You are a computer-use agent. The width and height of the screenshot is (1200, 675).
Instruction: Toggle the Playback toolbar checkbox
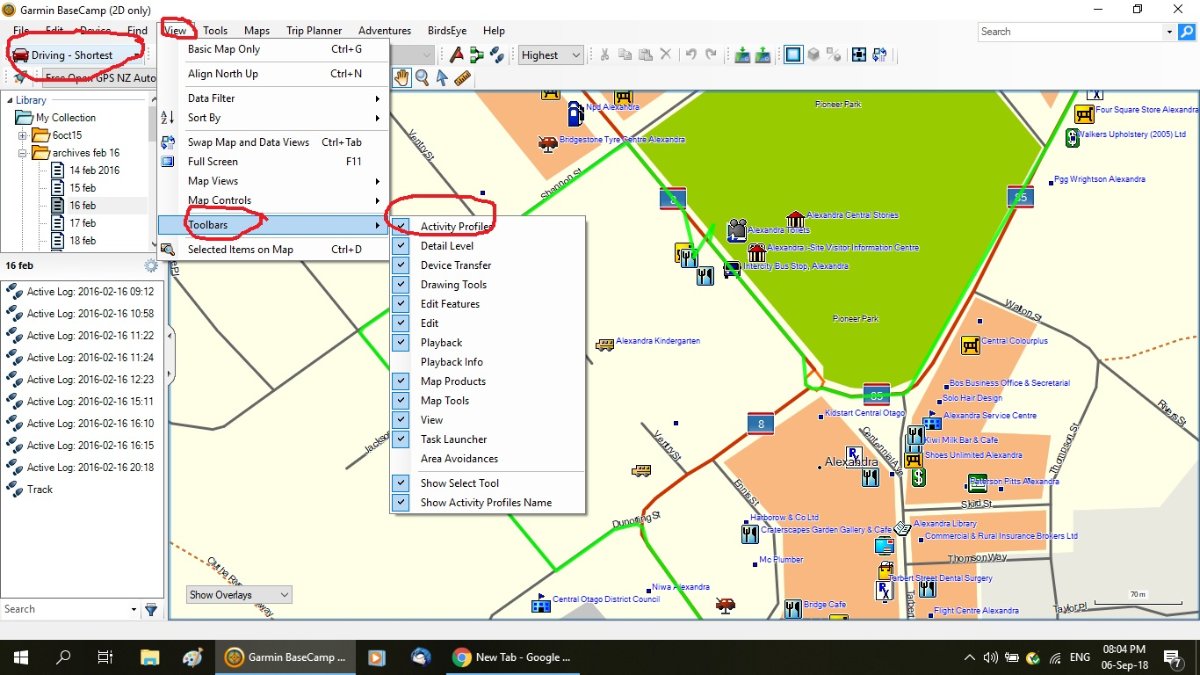401,343
